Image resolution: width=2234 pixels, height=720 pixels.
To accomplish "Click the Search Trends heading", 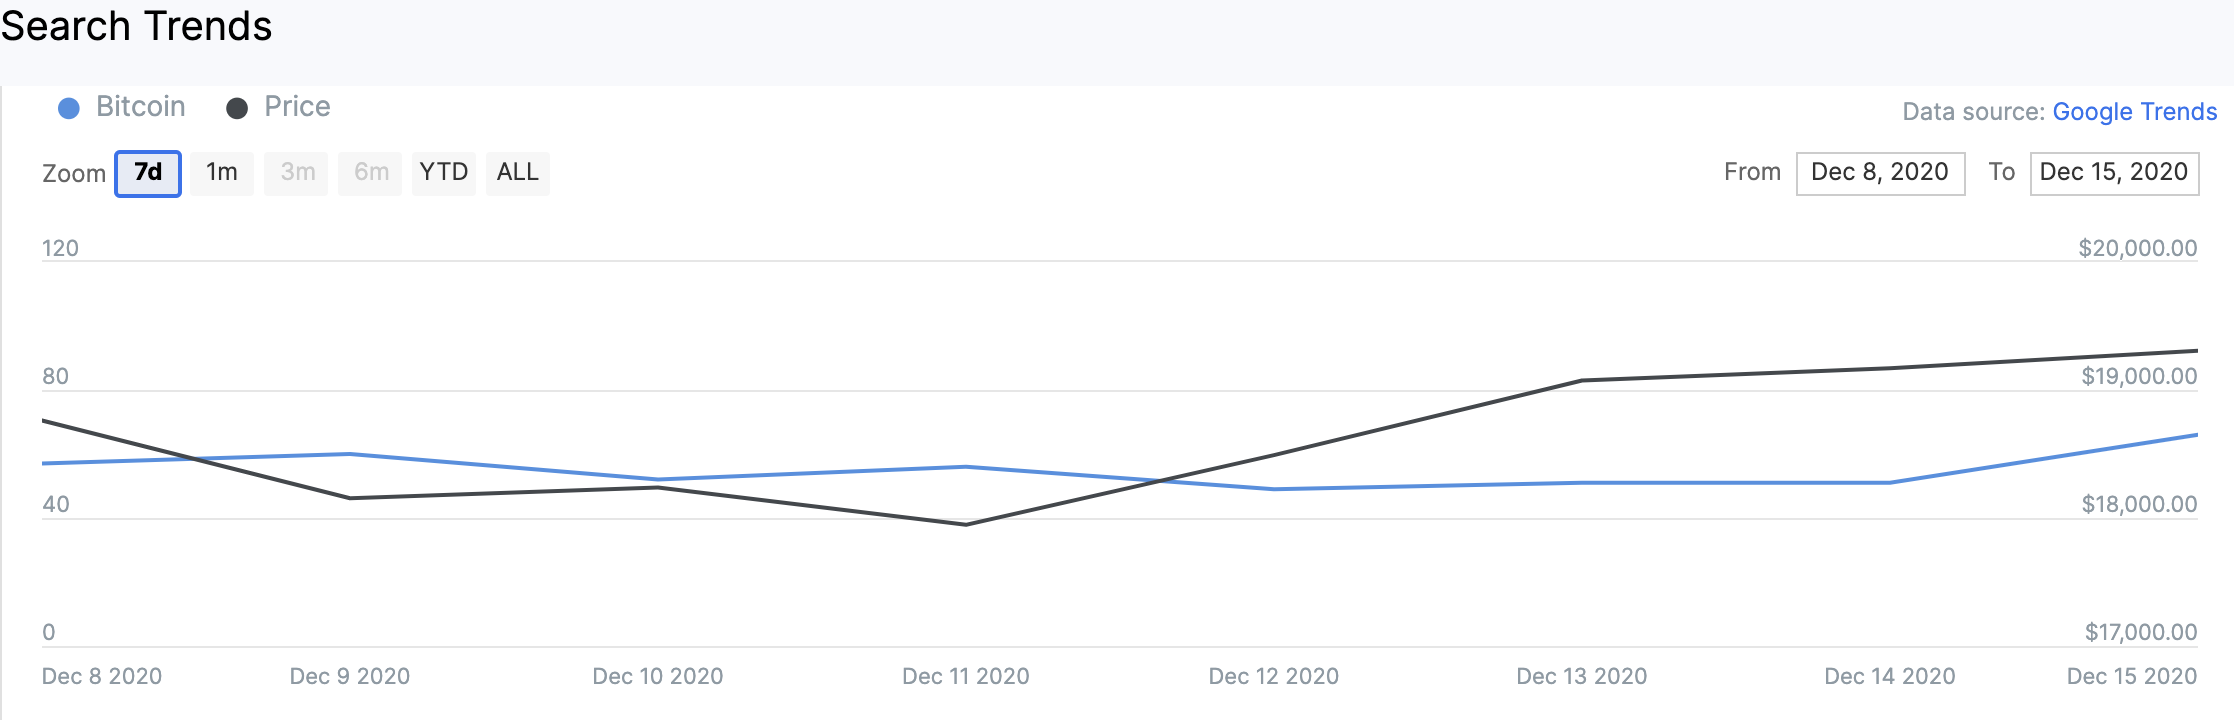I will [137, 27].
